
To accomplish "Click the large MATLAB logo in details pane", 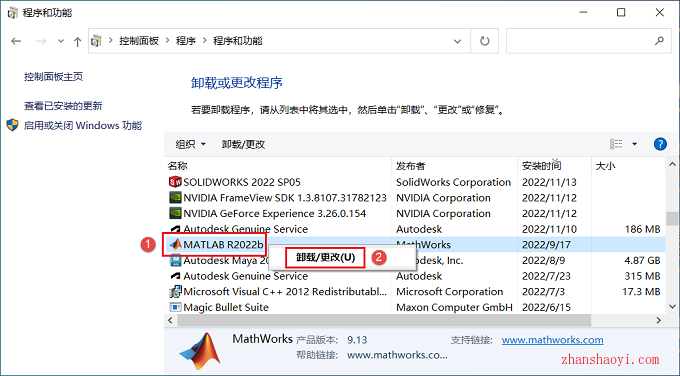I will tap(200, 351).
